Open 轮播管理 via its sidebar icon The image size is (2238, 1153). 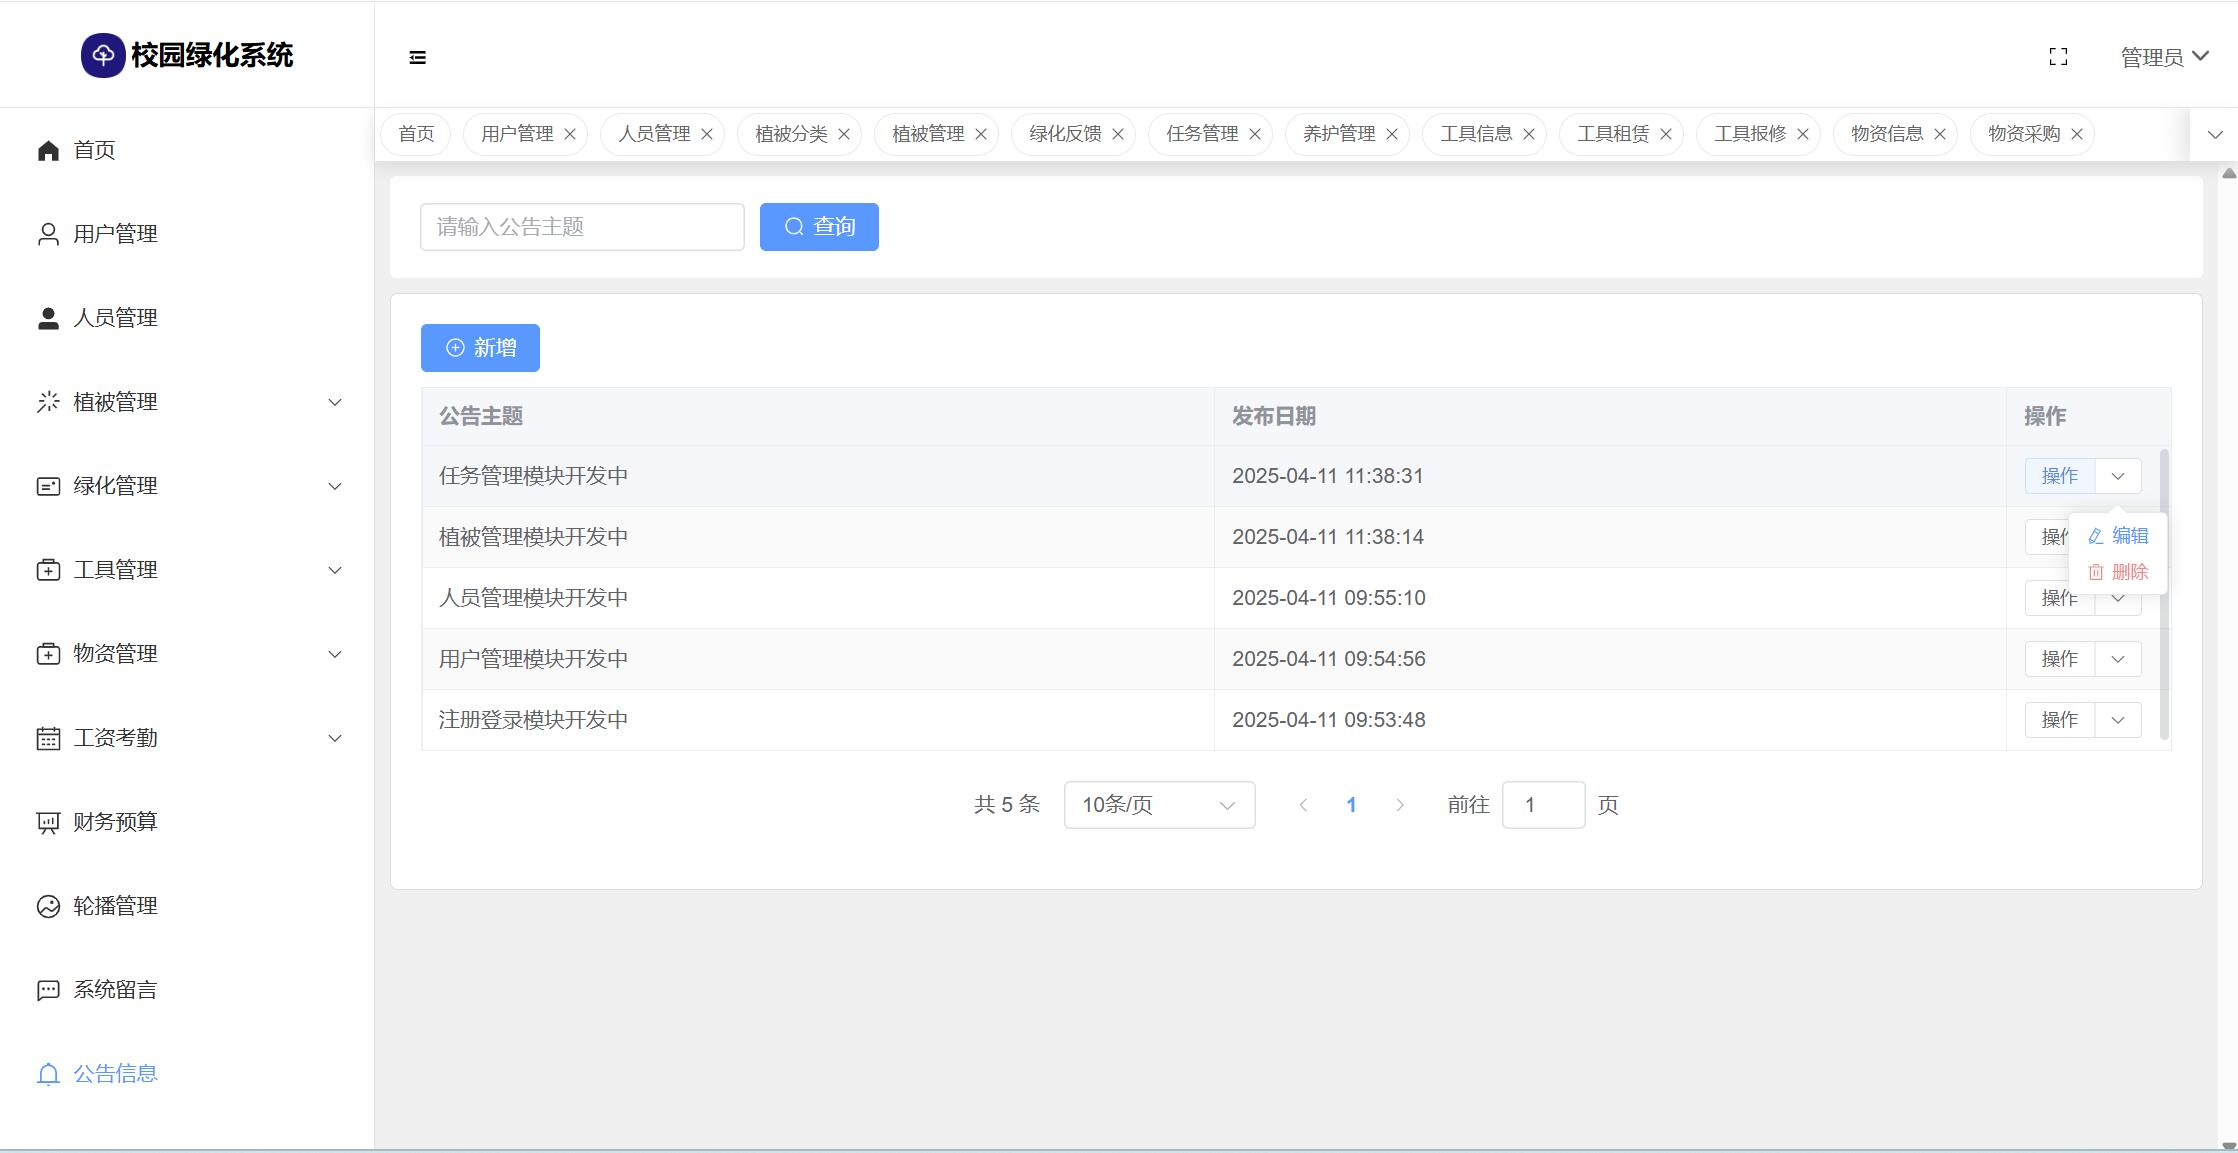tap(48, 906)
